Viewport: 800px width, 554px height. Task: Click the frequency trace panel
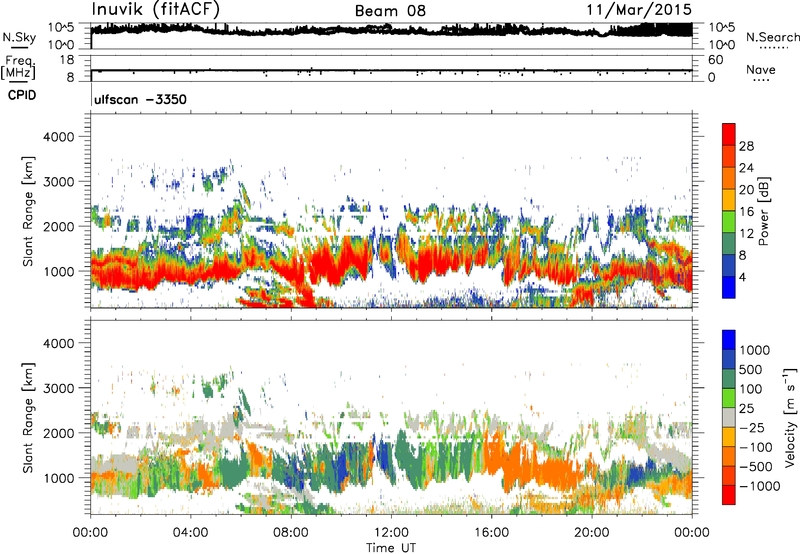(391, 68)
